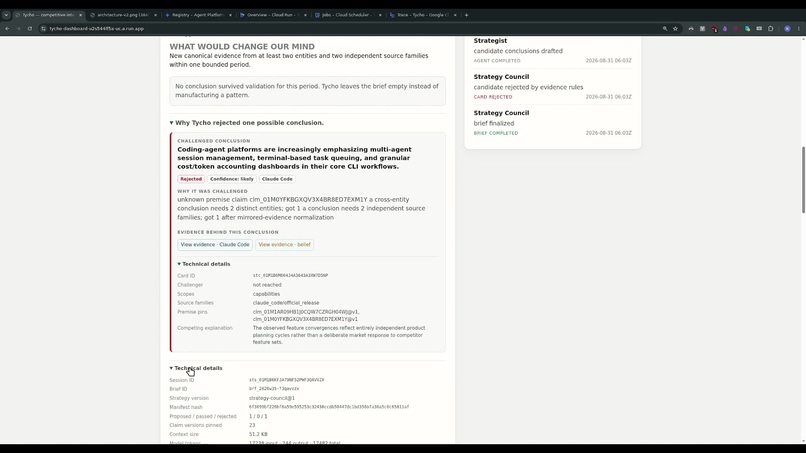Screen dimensions: 806x453
Task: Close the Jobs - Cloud Scheduler tab
Action: (x=380, y=15)
